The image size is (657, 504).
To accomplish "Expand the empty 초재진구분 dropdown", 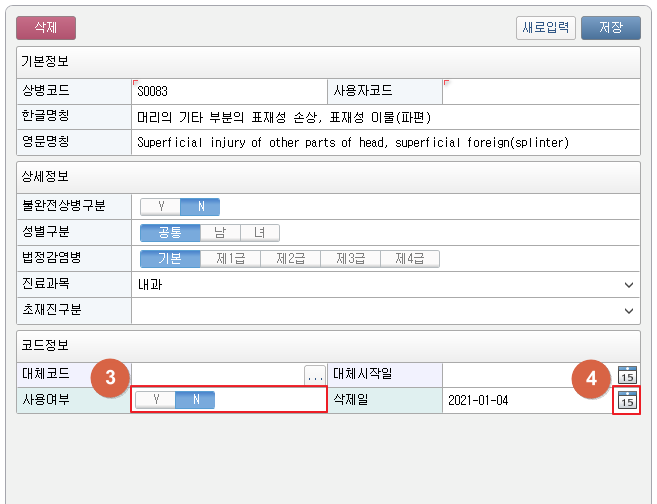I will click(628, 311).
